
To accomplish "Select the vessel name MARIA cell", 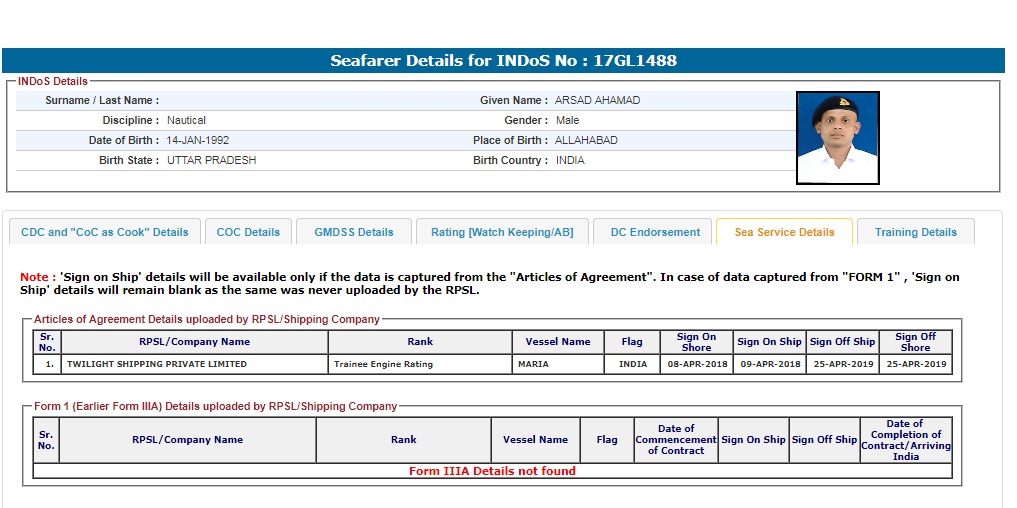I will (533, 364).
